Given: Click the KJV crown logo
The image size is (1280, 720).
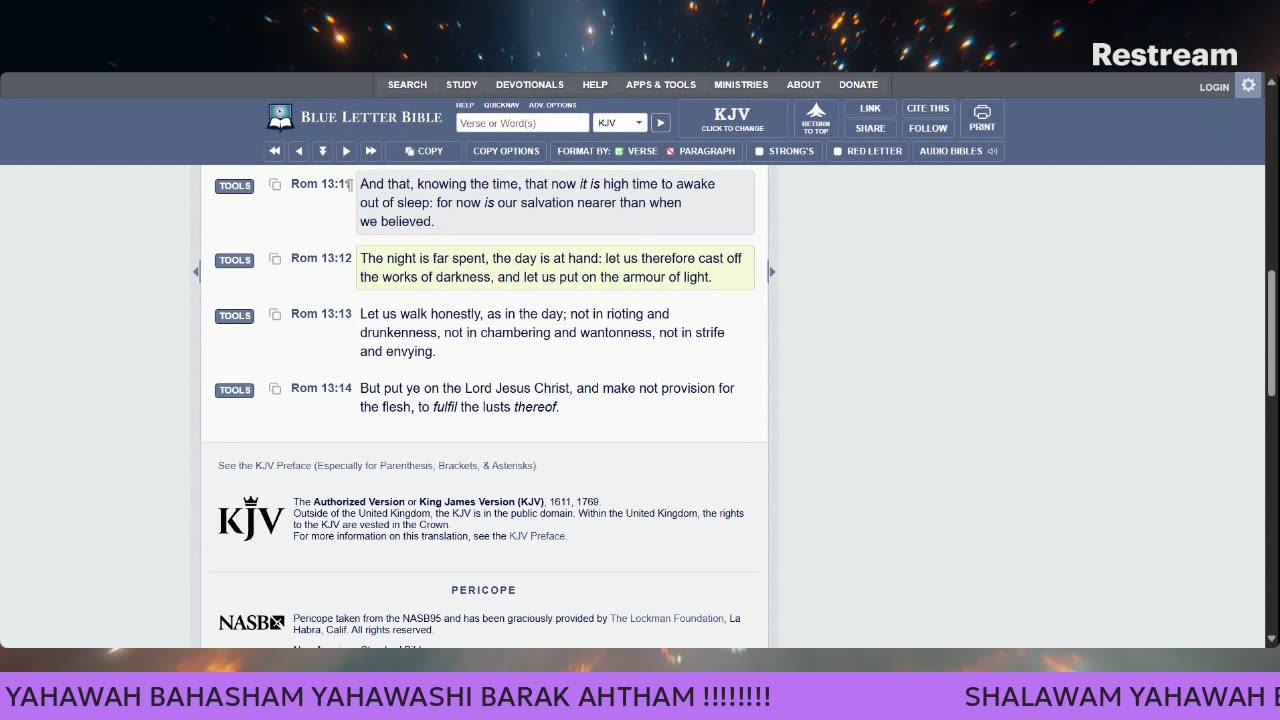Looking at the screenshot, I should (x=251, y=518).
